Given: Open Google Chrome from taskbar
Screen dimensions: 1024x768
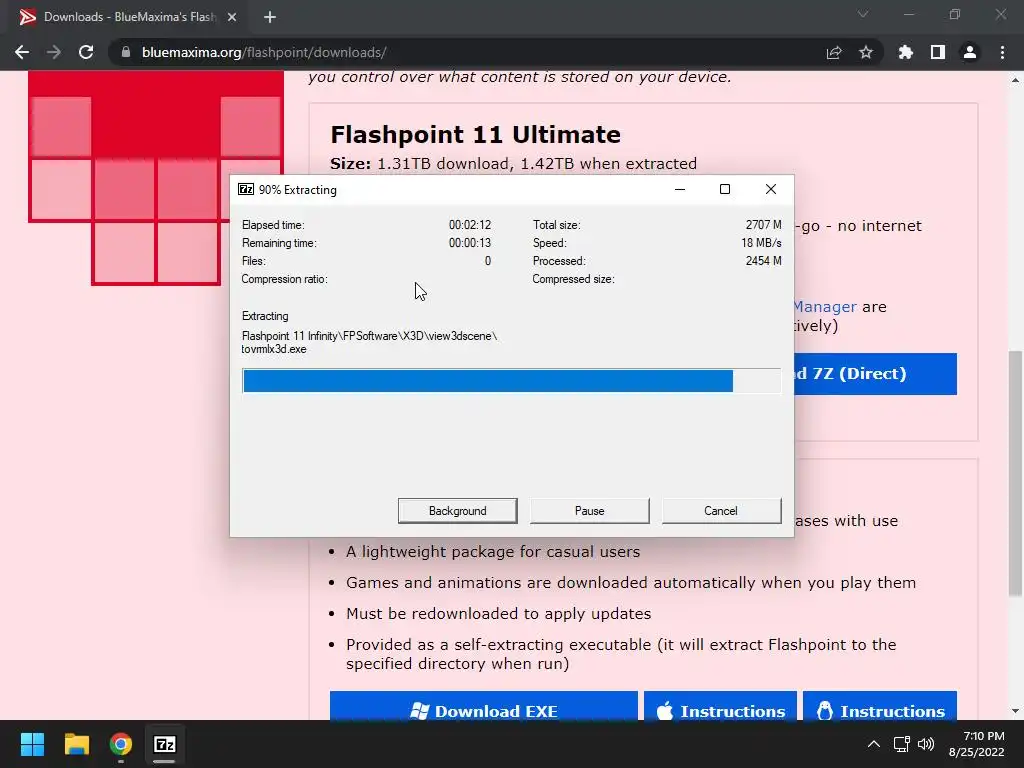Looking at the screenshot, I should [x=121, y=744].
